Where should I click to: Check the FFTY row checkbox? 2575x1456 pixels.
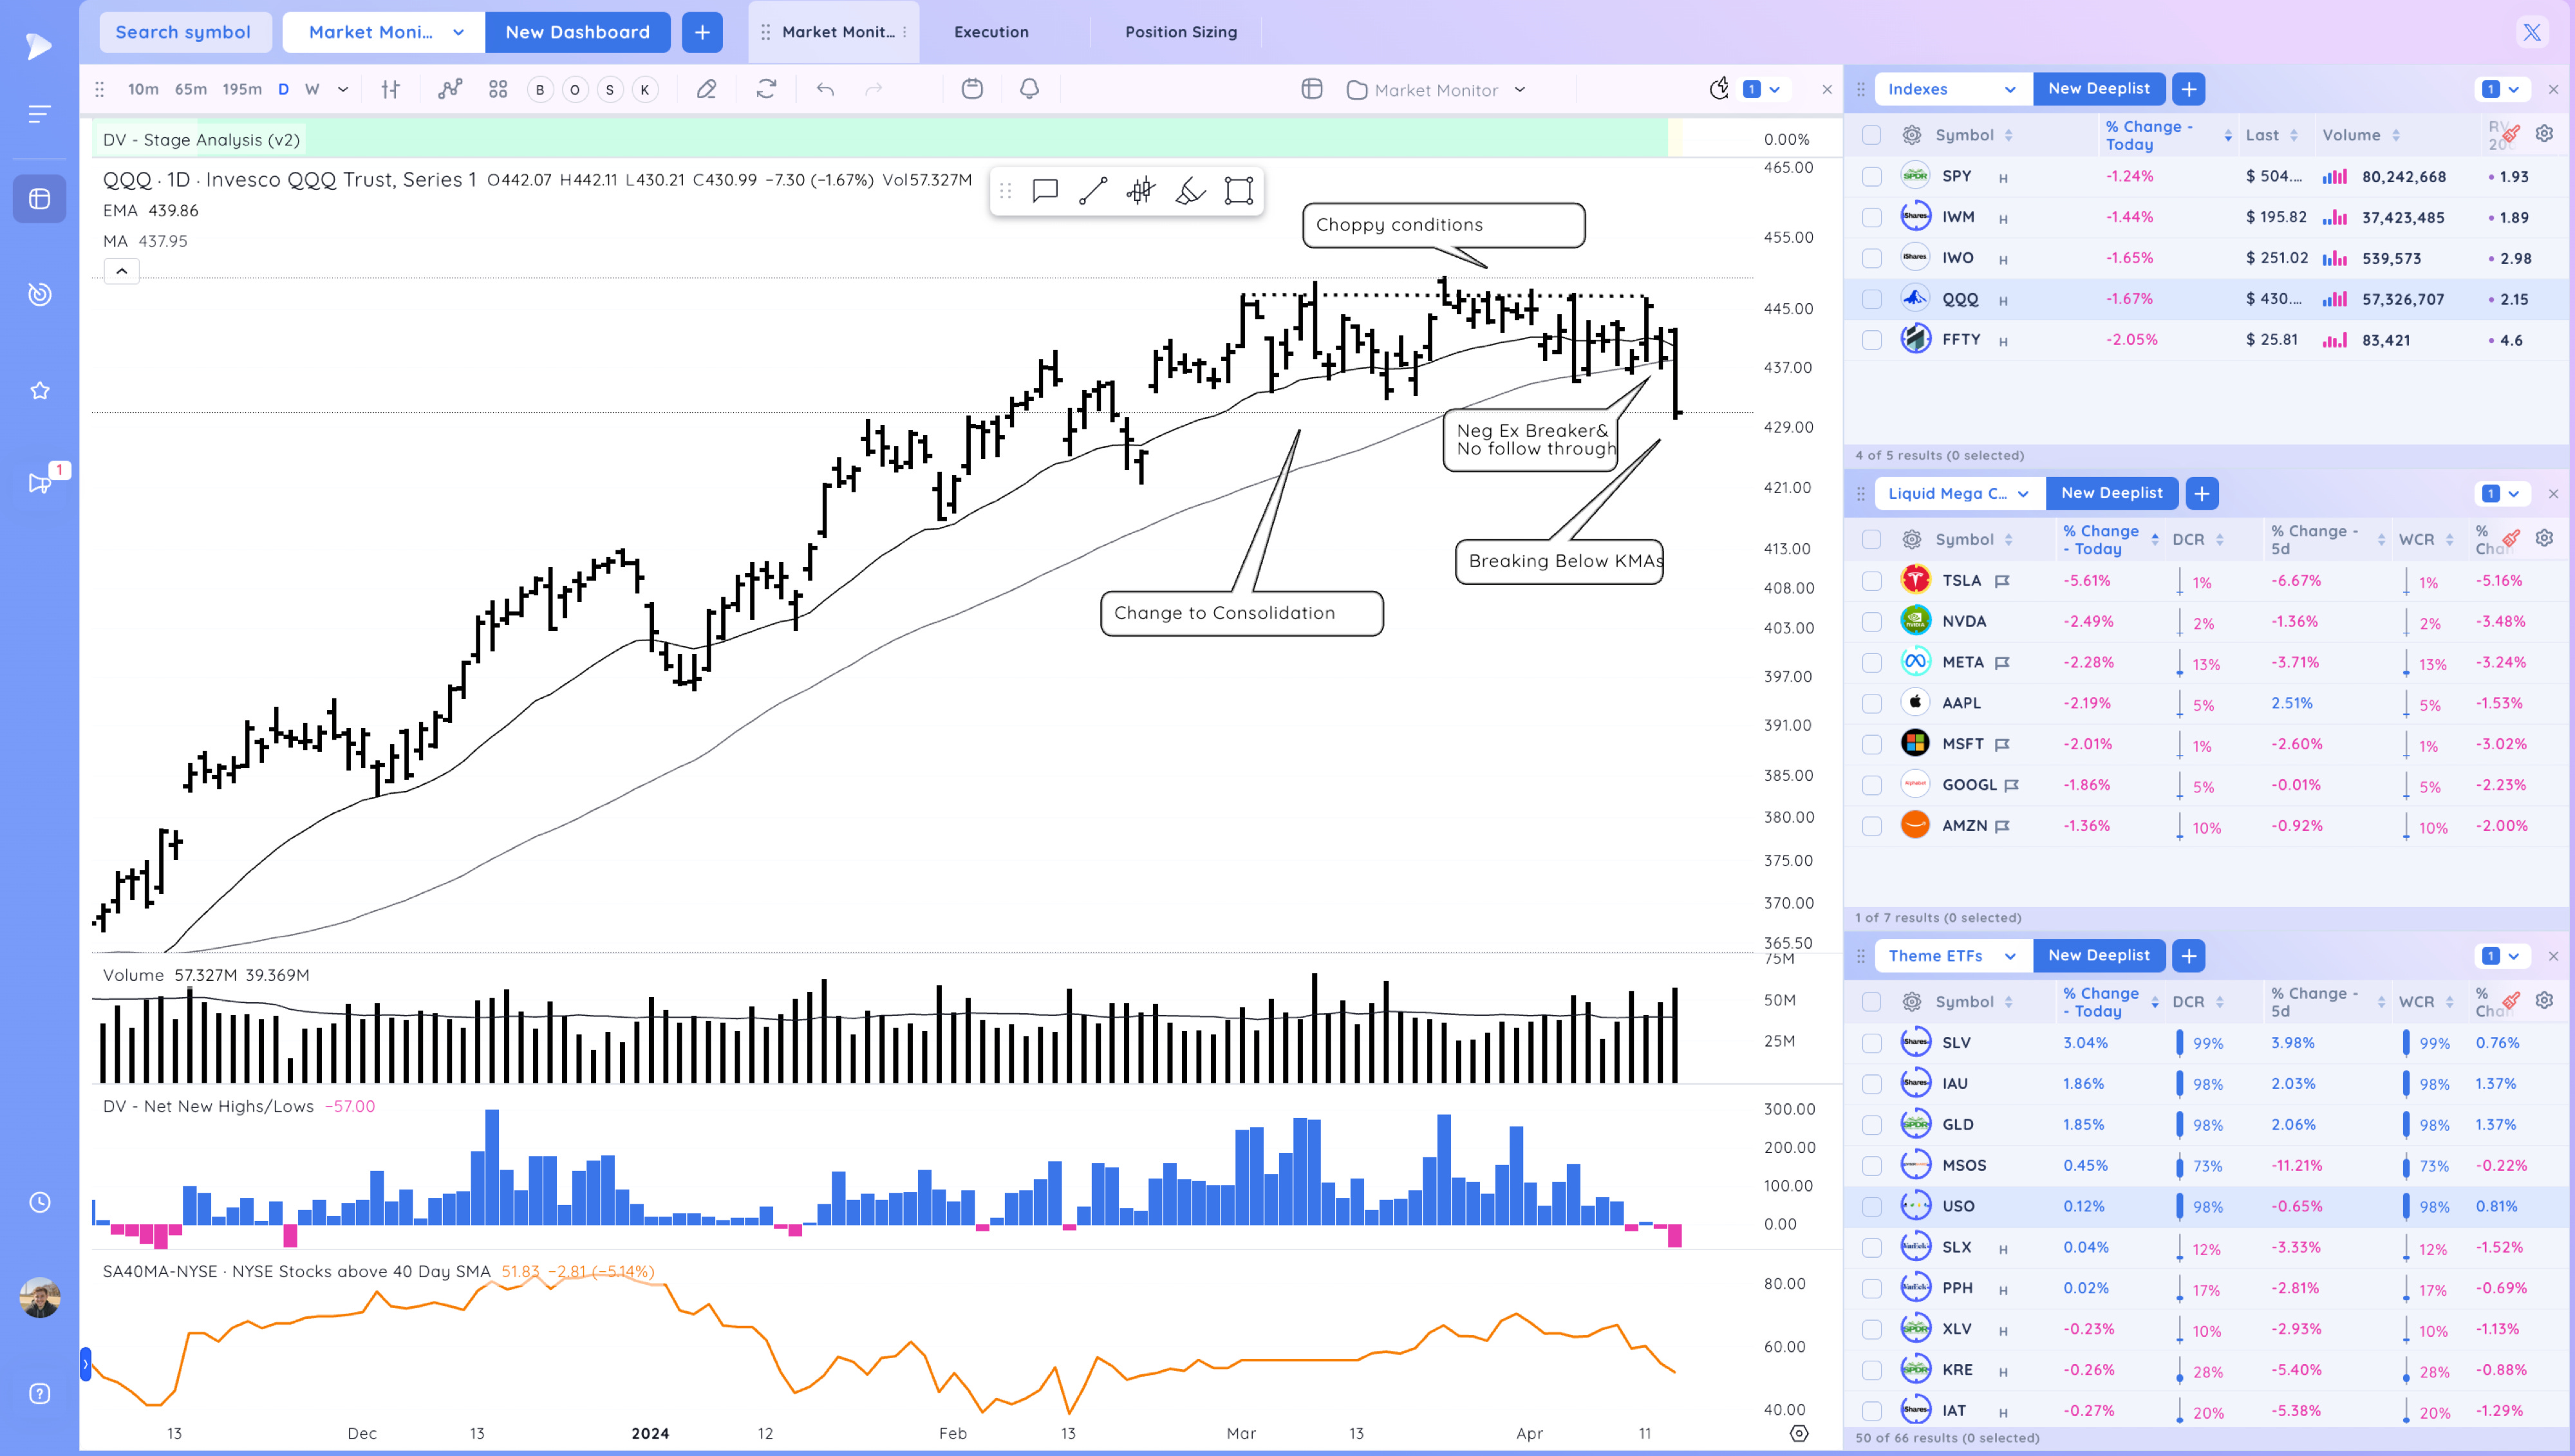click(x=1871, y=340)
